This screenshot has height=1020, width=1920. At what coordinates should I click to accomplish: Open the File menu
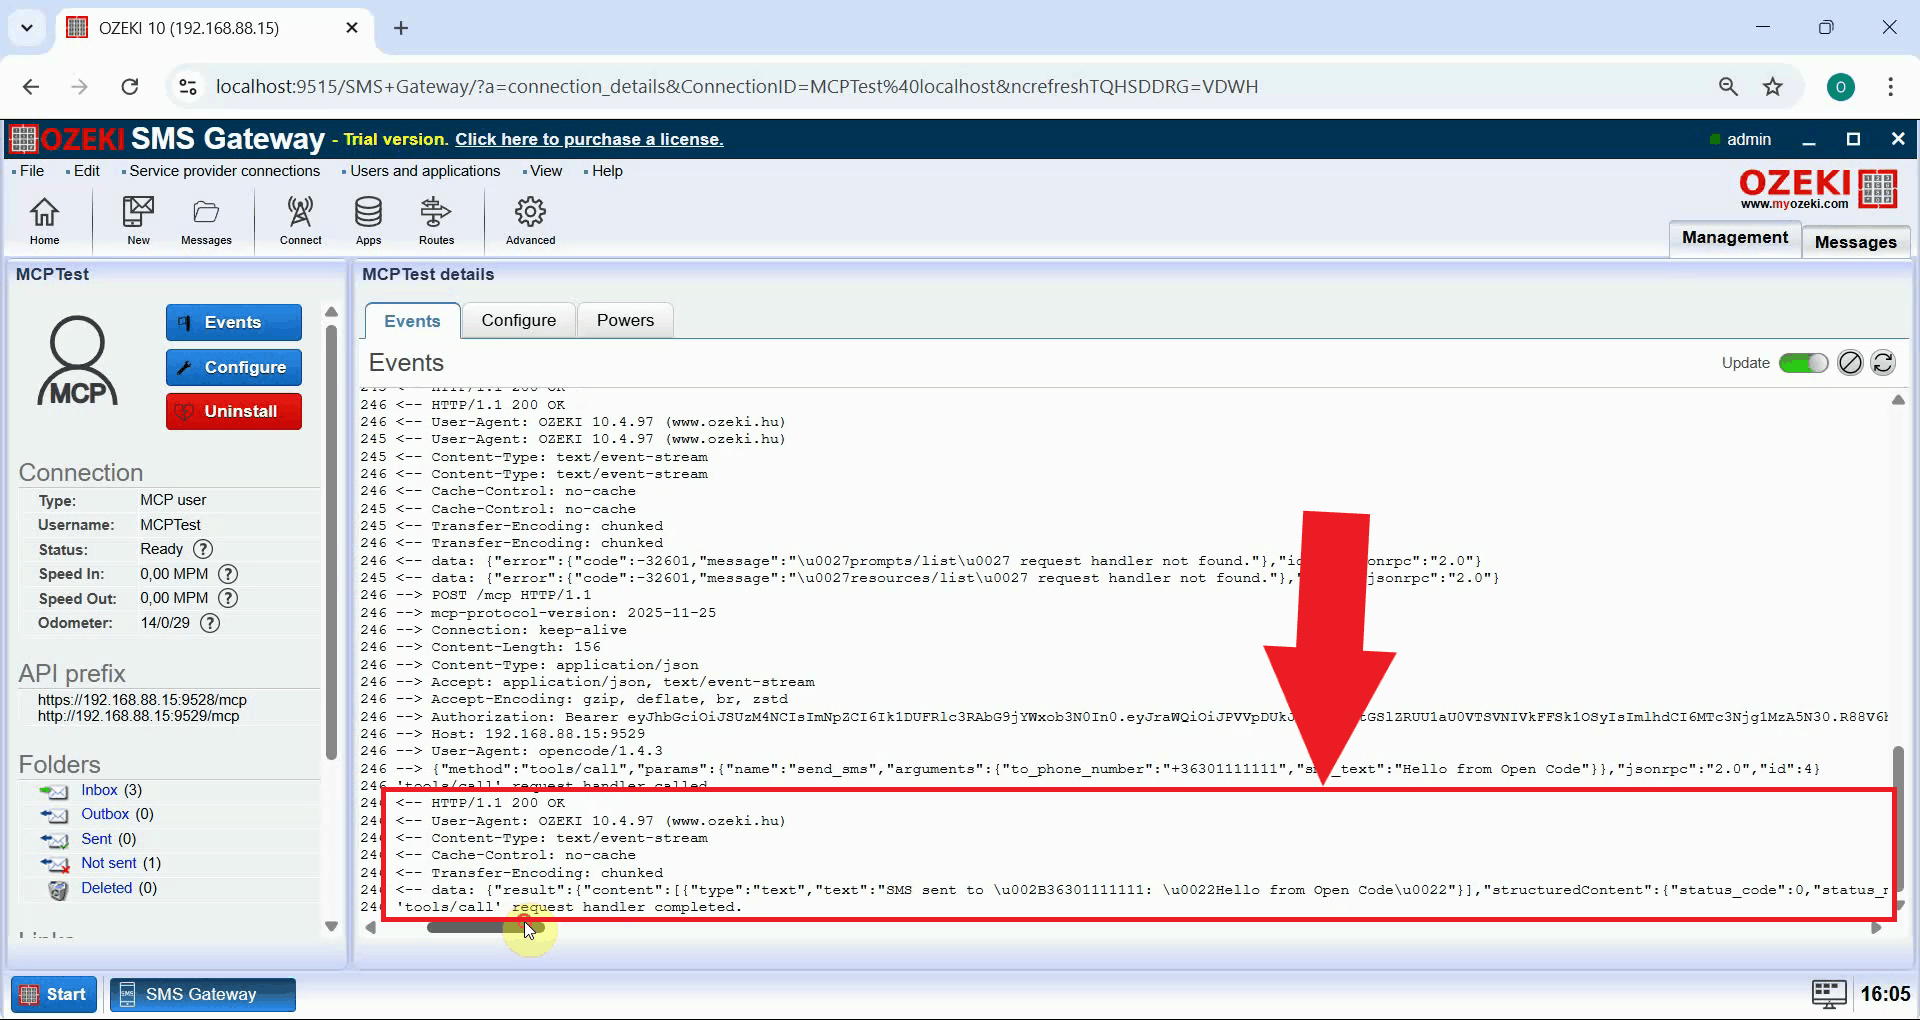(31, 171)
